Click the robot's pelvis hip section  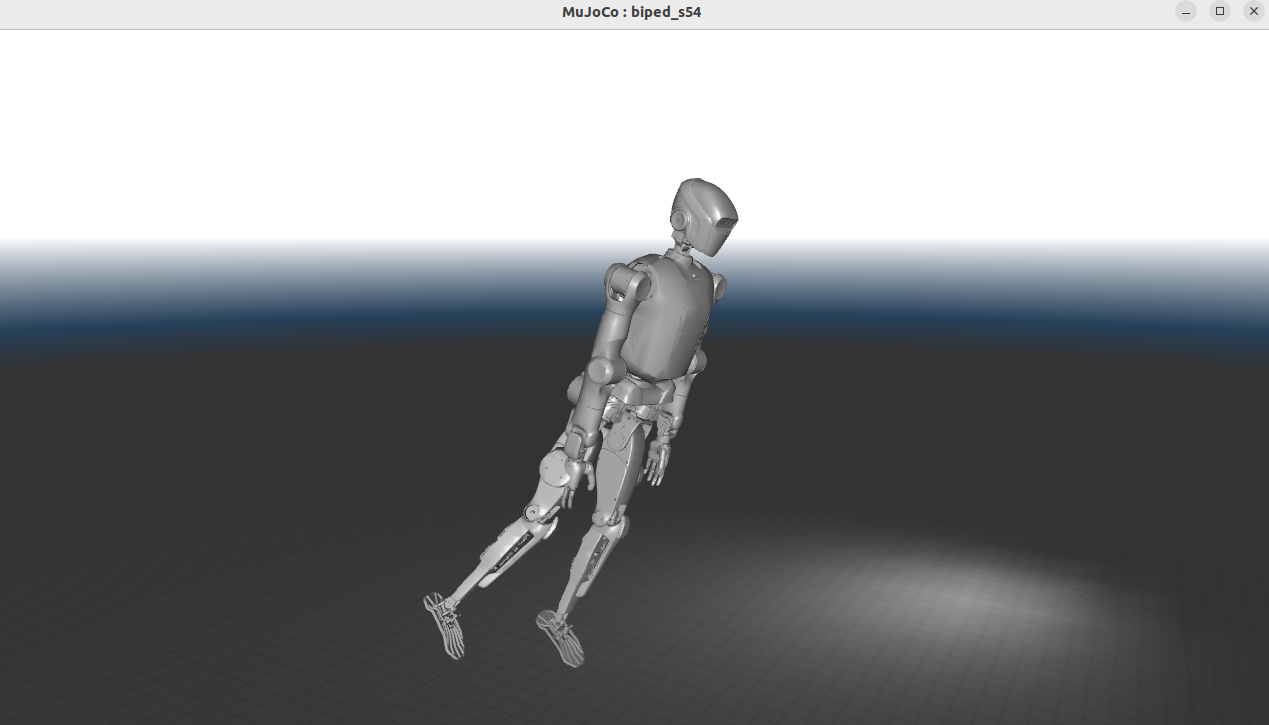tap(630, 405)
